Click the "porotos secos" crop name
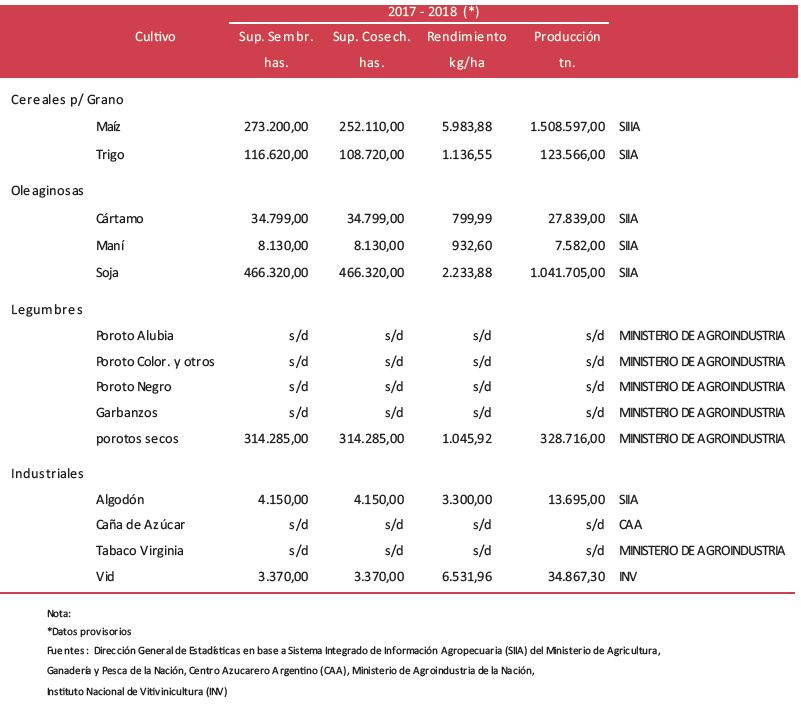801x713 pixels. (137, 439)
